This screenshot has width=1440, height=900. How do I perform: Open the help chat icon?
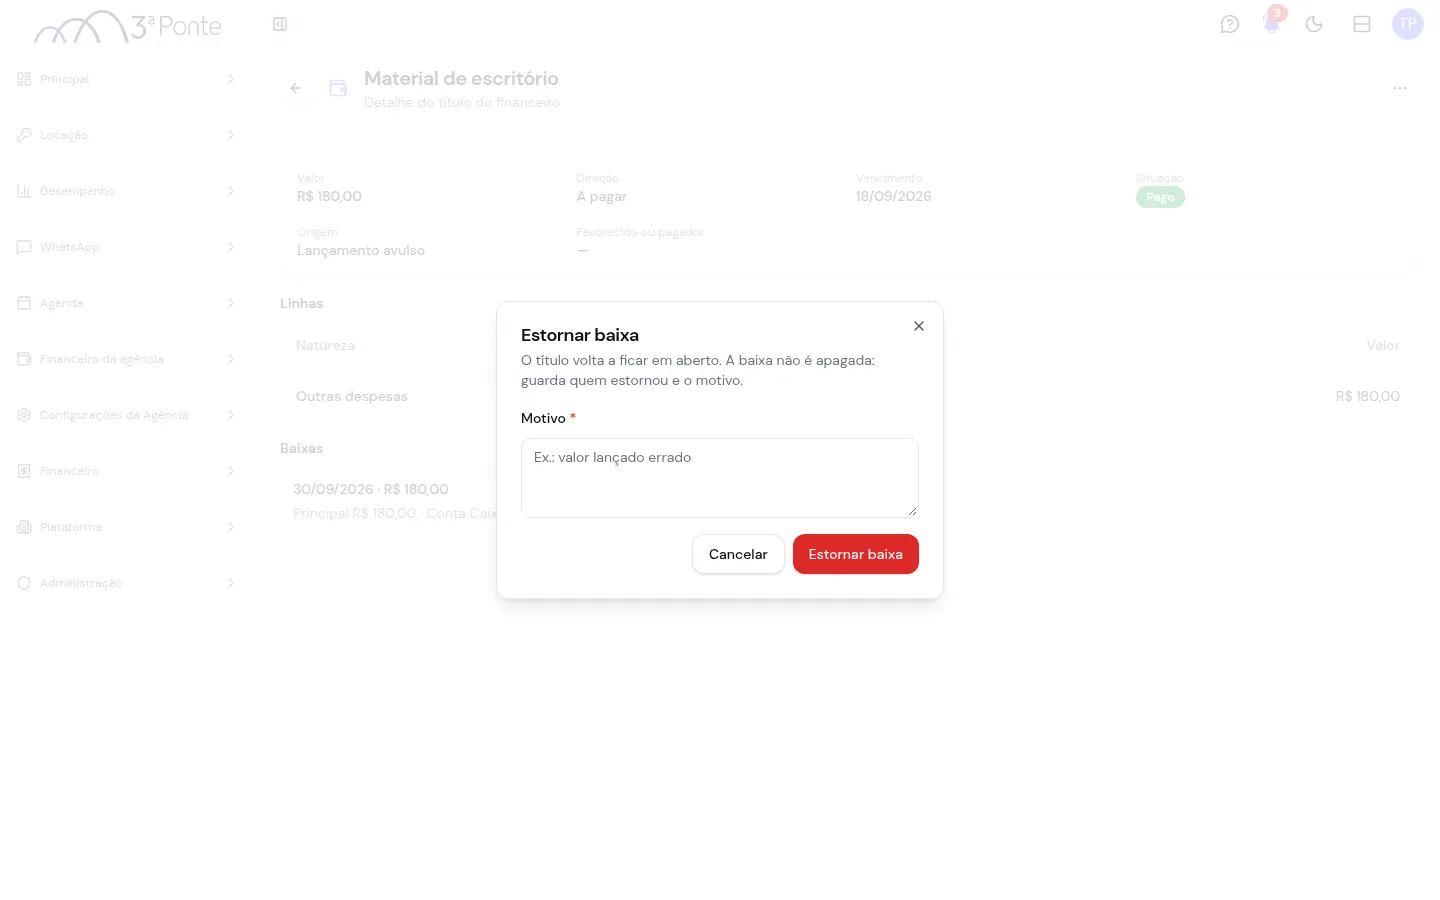pyautogui.click(x=1230, y=24)
